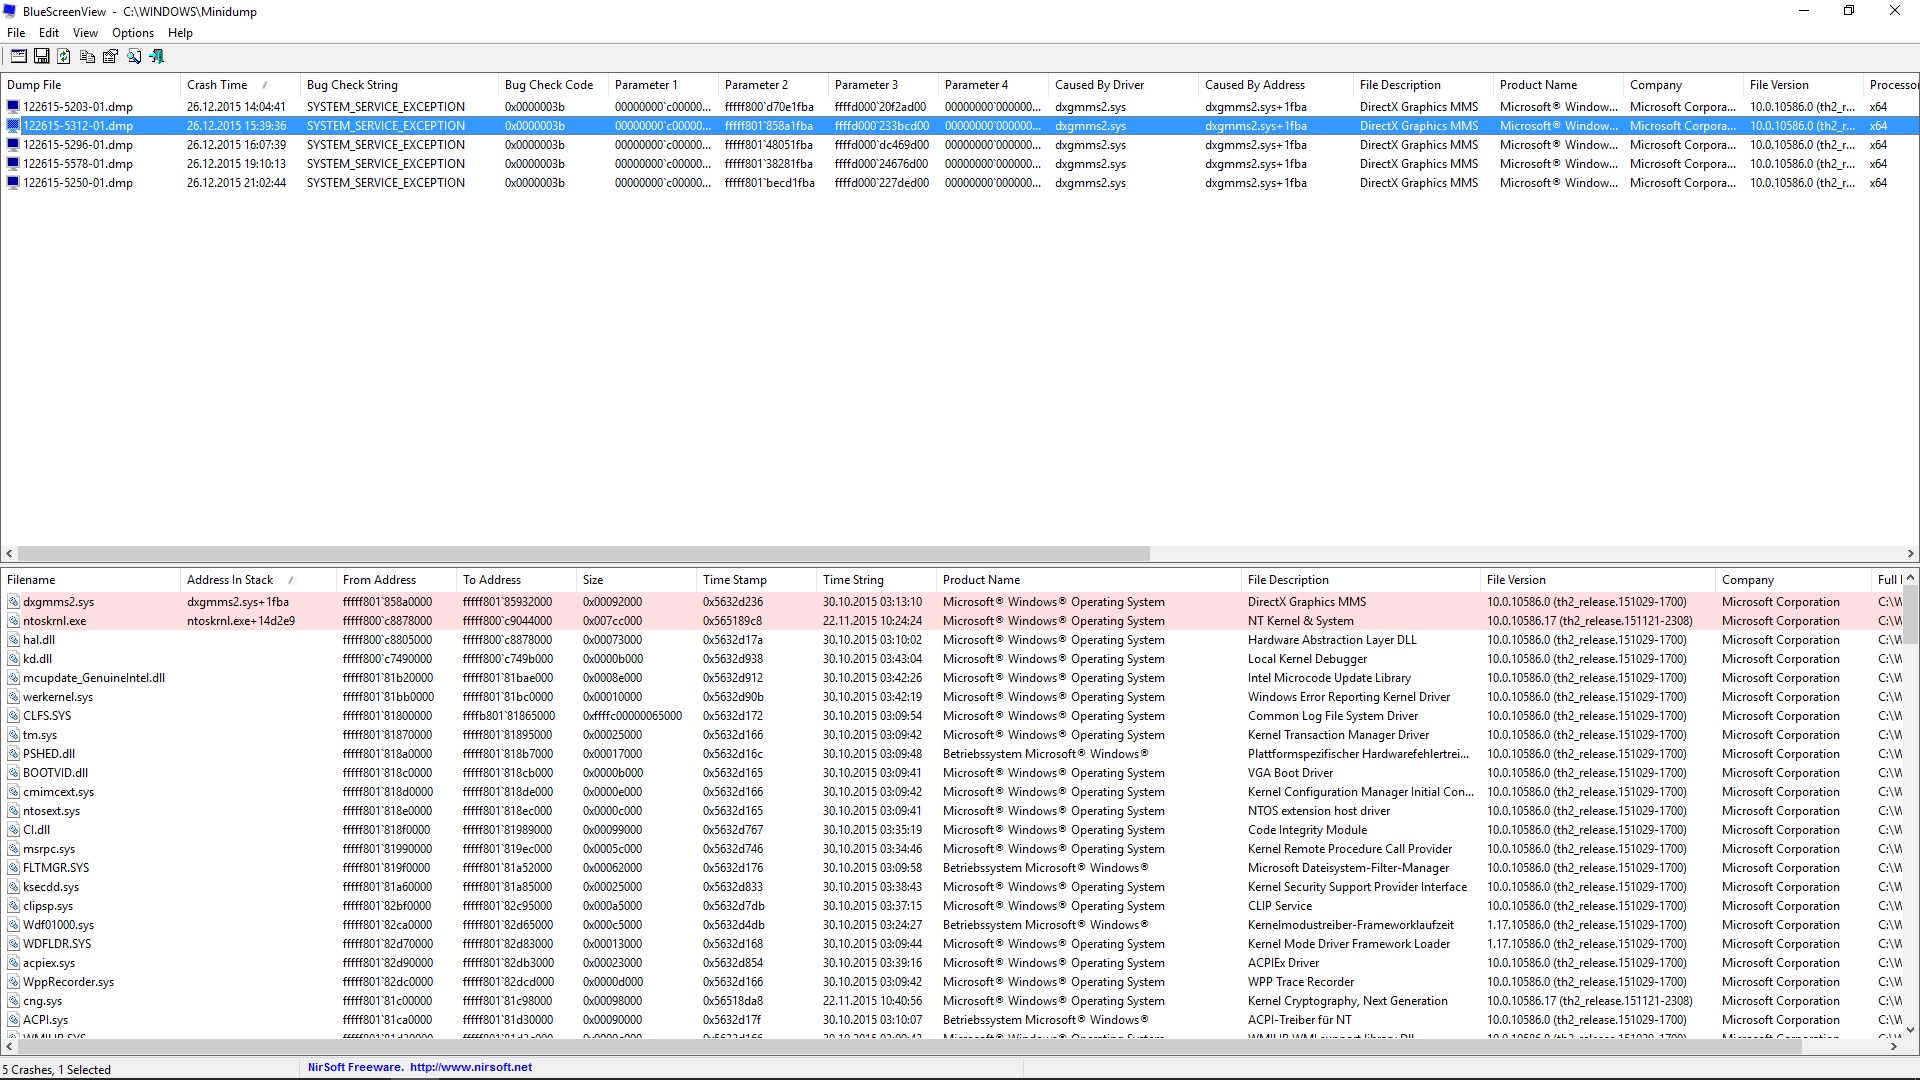This screenshot has height=1080, width=1920.
Task: Click the Advanced Options toolbar icon
Action: pos(18,57)
